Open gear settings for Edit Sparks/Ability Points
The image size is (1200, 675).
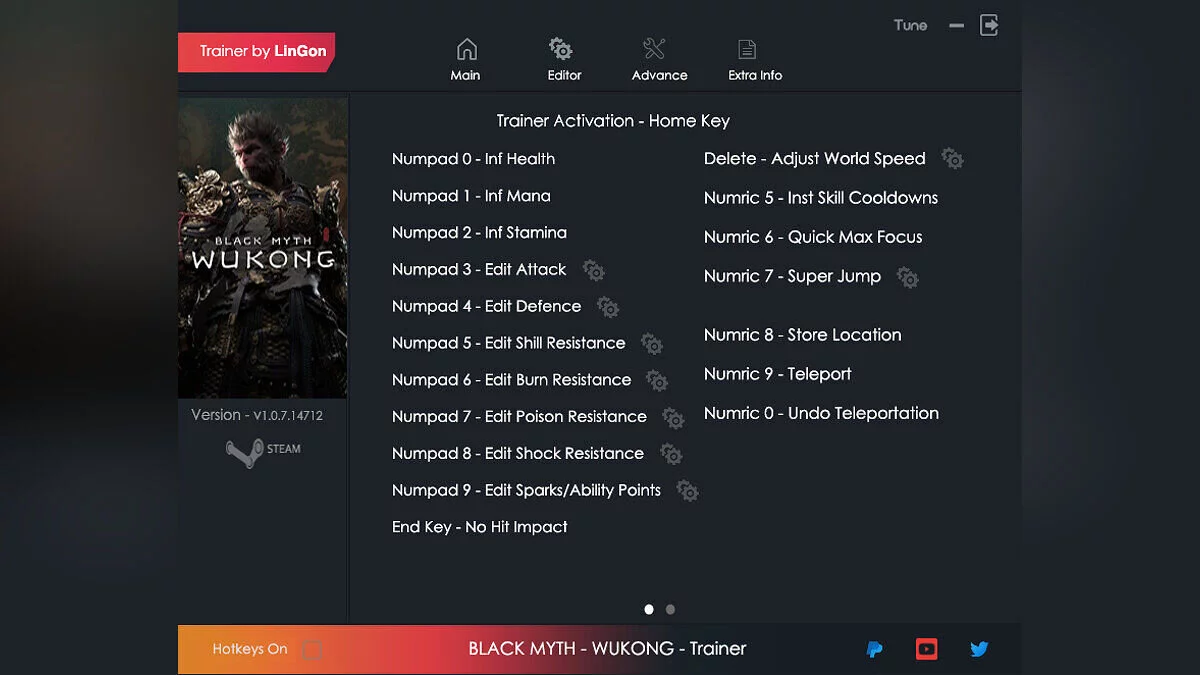[x=687, y=492]
